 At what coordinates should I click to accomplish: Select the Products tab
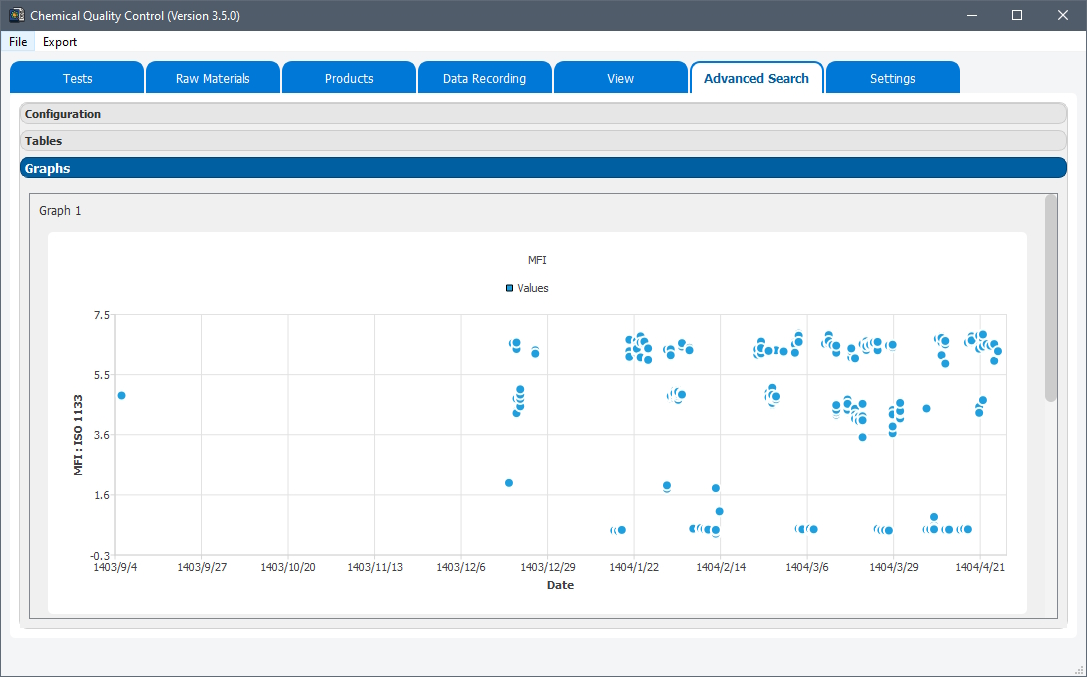tap(348, 77)
